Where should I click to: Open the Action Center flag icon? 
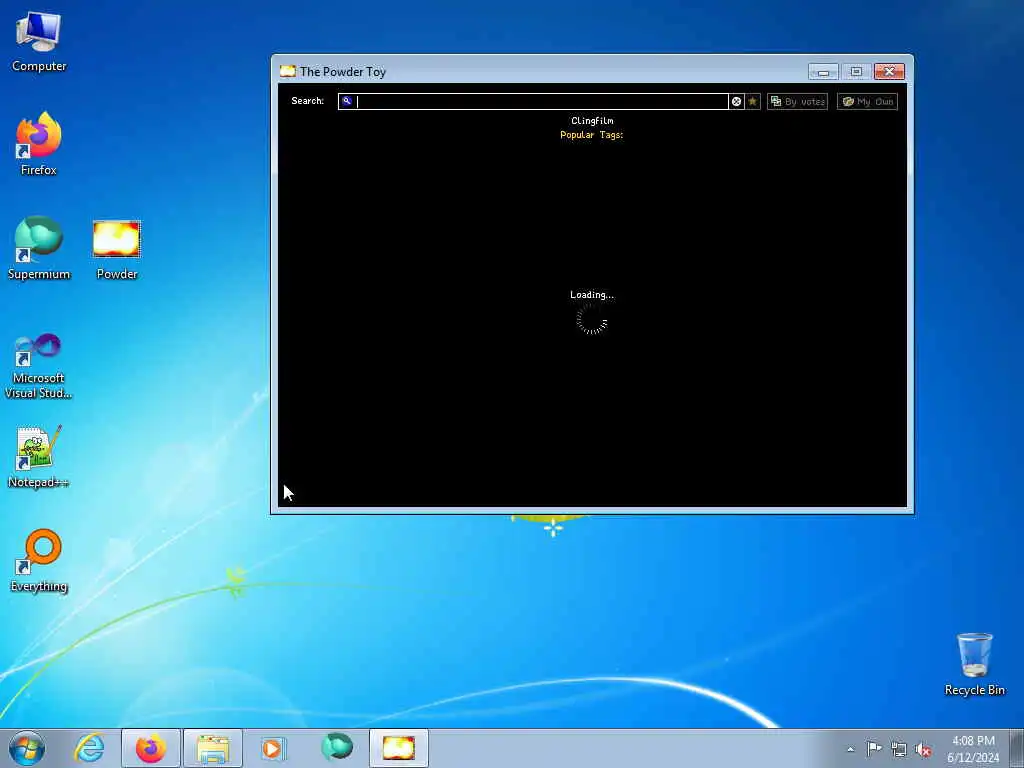(874, 748)
